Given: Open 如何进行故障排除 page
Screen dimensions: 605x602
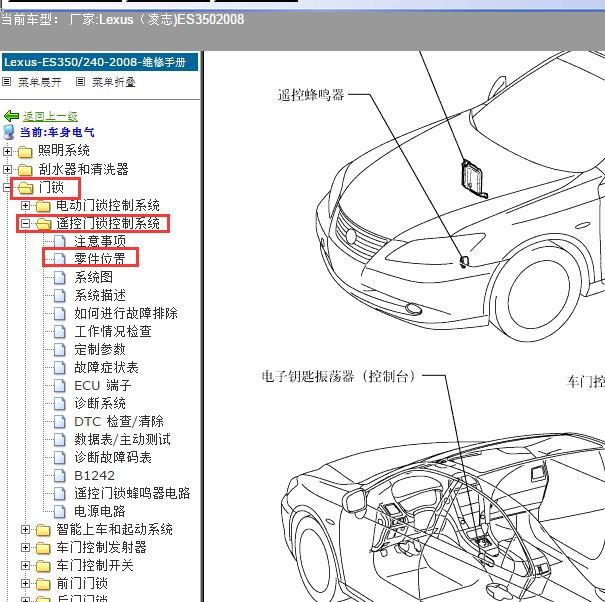Looking at the screenshot, I should point(126,313).
